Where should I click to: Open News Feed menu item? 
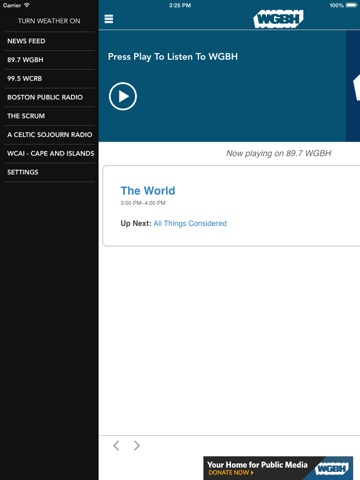click(x=49, y=41)
